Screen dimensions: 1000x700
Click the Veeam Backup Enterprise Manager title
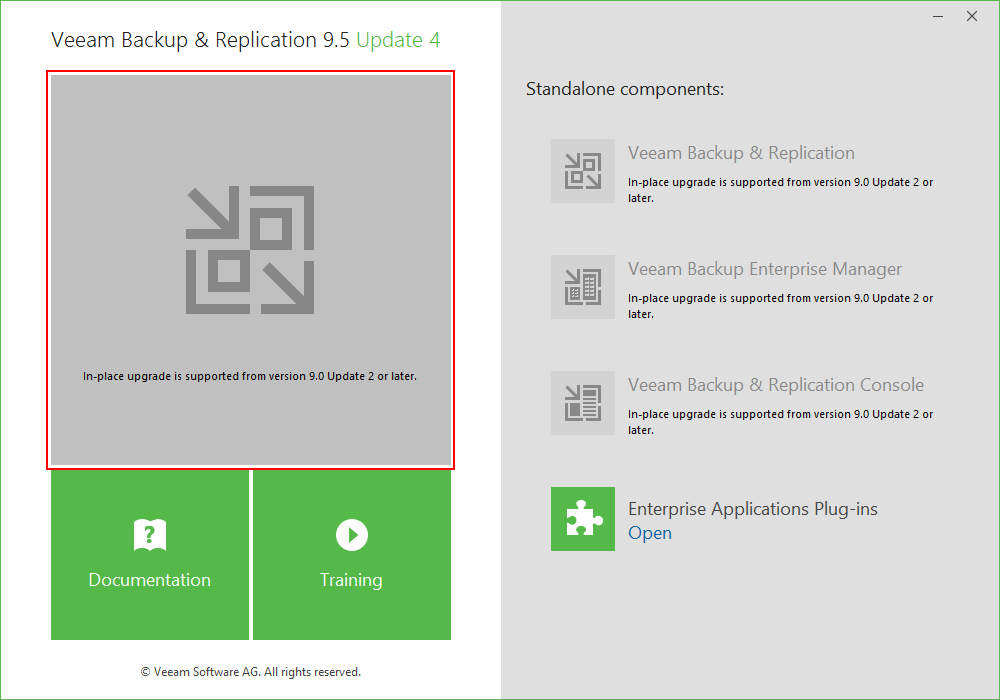point(765,269)
